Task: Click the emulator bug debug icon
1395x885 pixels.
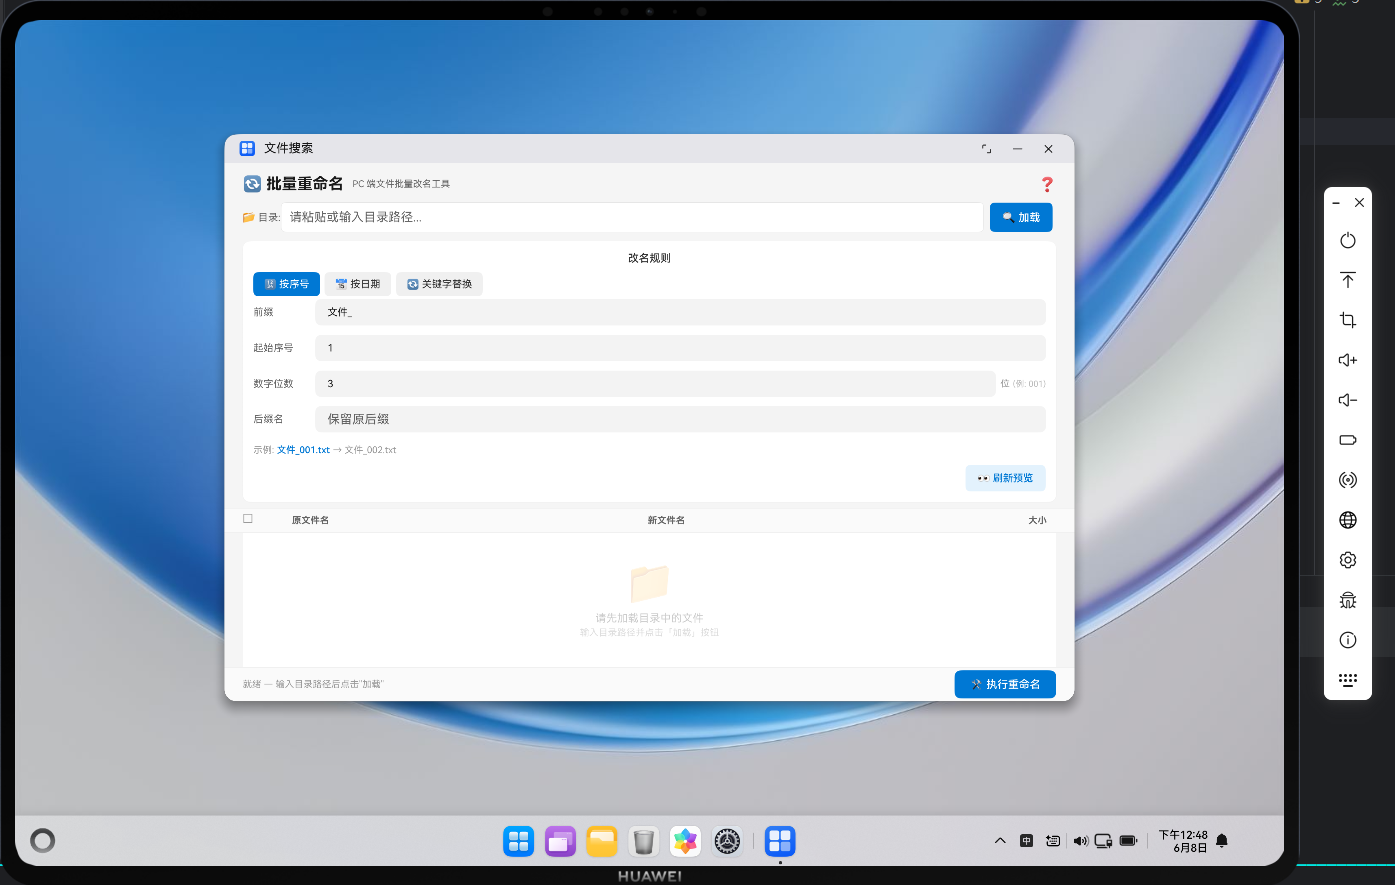Action: click(x=1348, y=600)
